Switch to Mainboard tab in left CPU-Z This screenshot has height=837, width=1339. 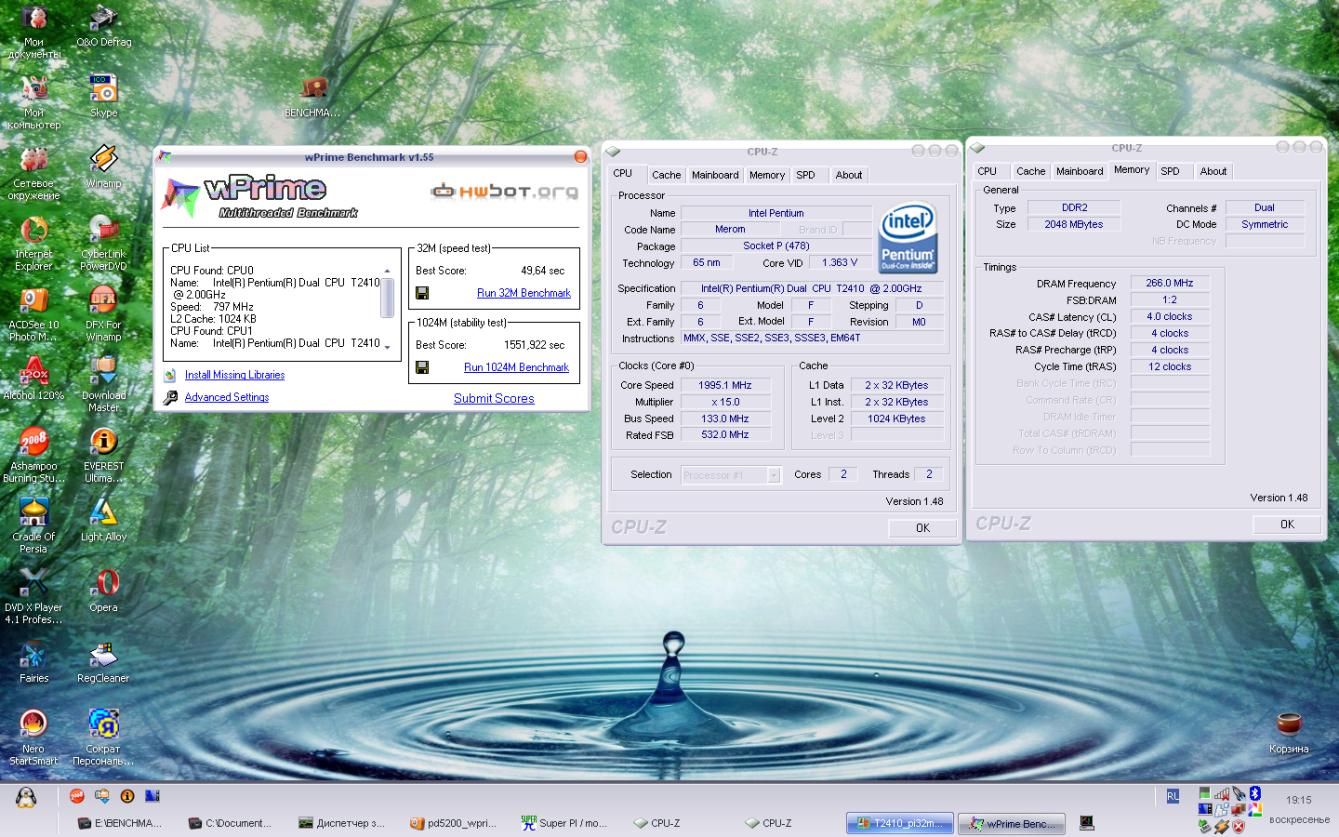[x=715, y=175]
